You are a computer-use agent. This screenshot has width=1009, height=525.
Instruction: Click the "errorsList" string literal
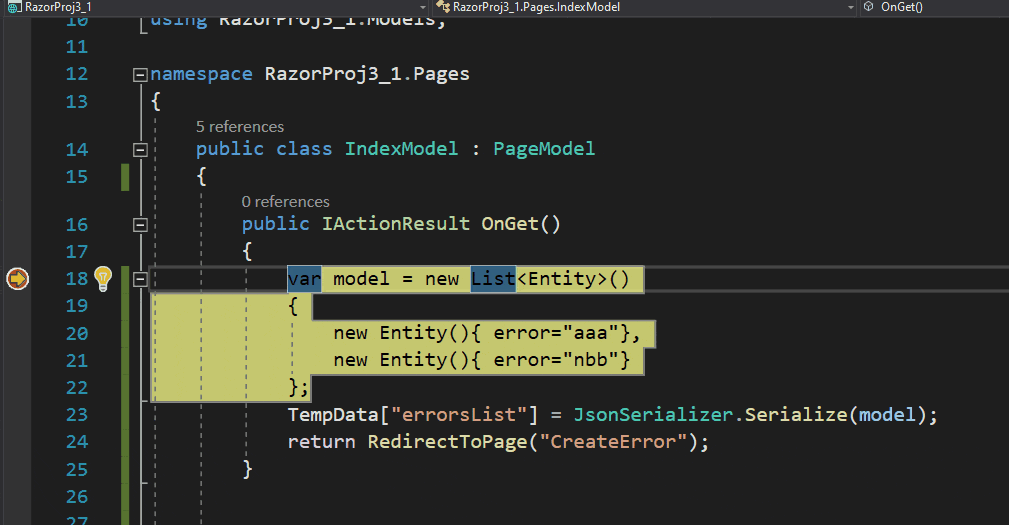[459, 415]
